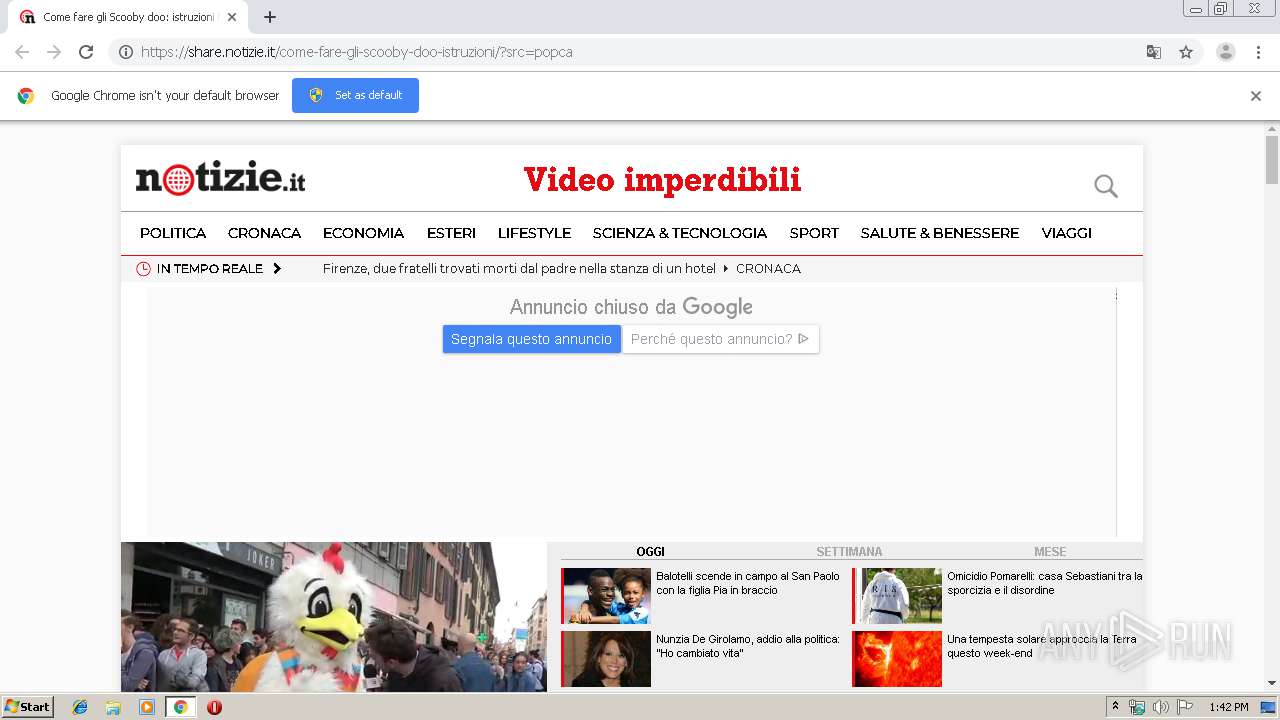Read Omicidio Pomarelli casa Sebastiani headline

[x=1045, y=583]
